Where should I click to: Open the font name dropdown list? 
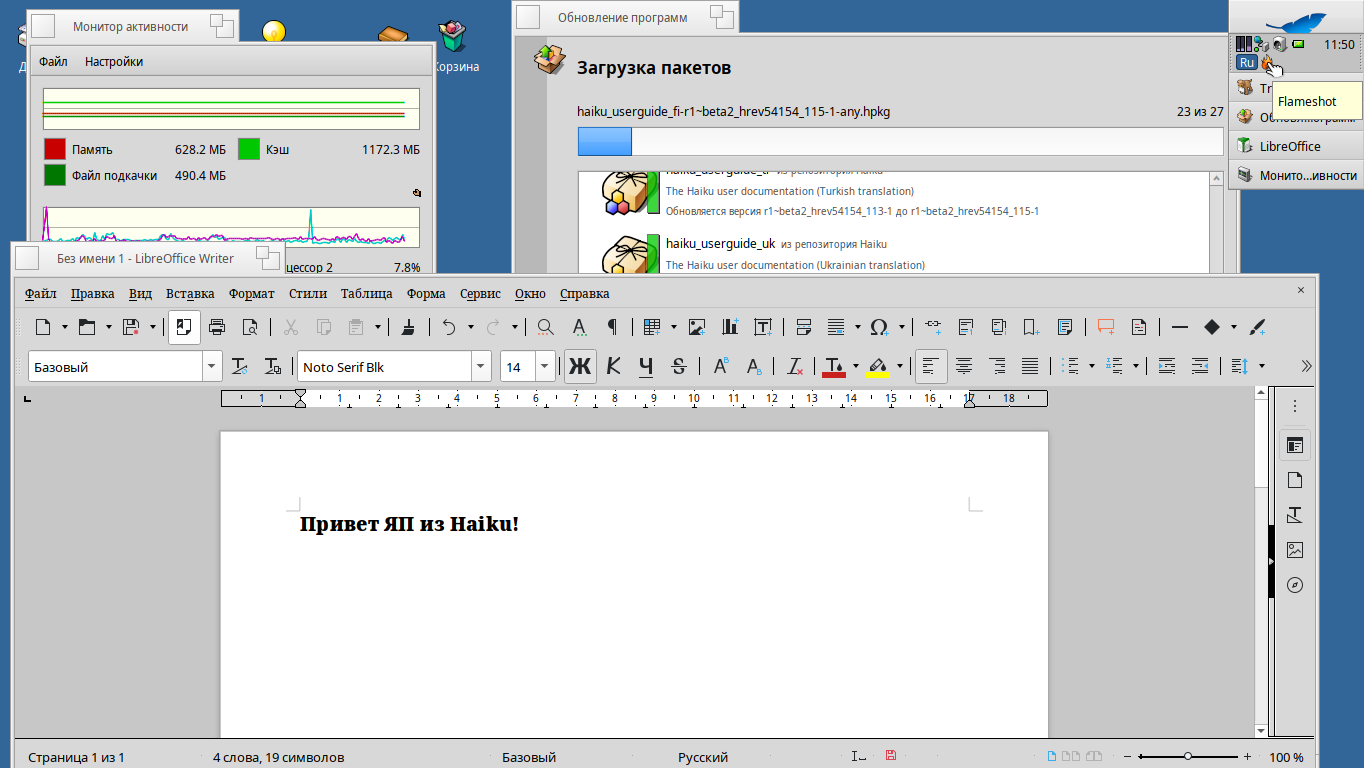pyautogui.click(x=482, y=367)
